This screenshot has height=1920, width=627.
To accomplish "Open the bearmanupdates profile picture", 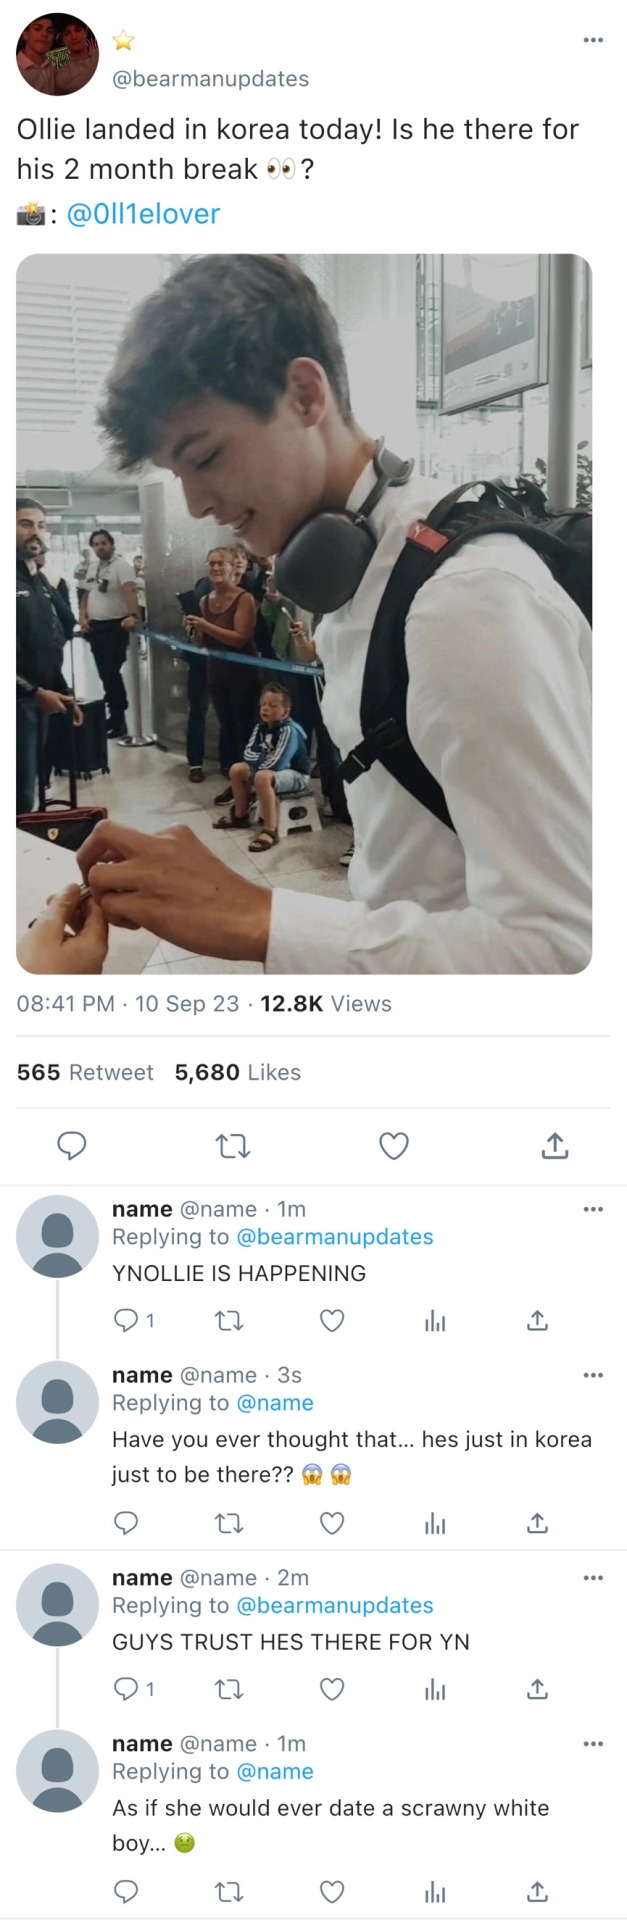I will pos(57,54).
